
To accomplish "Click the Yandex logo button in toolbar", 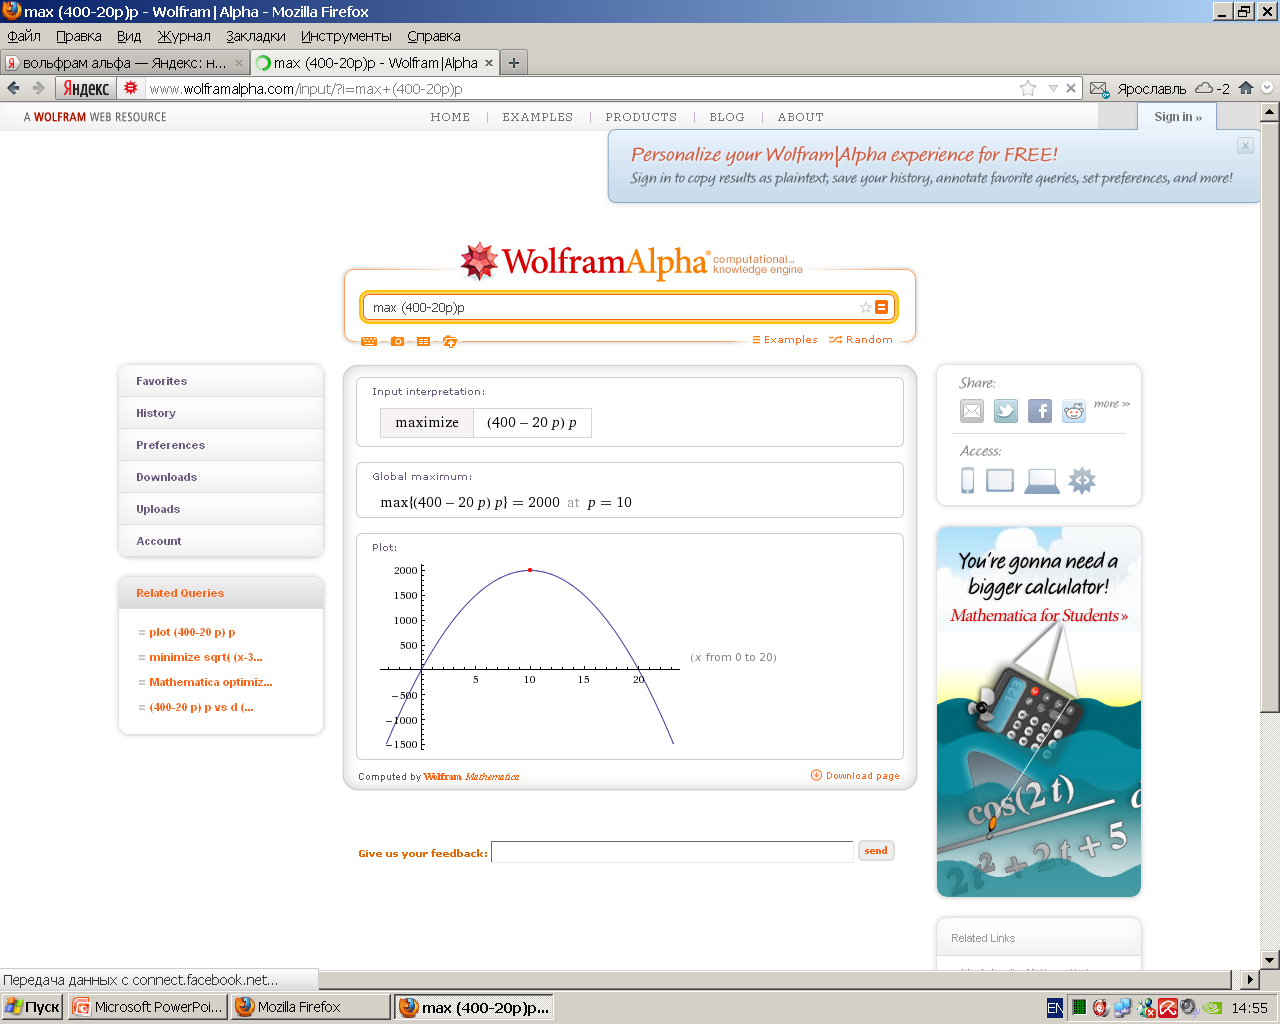I will [86, 88].
